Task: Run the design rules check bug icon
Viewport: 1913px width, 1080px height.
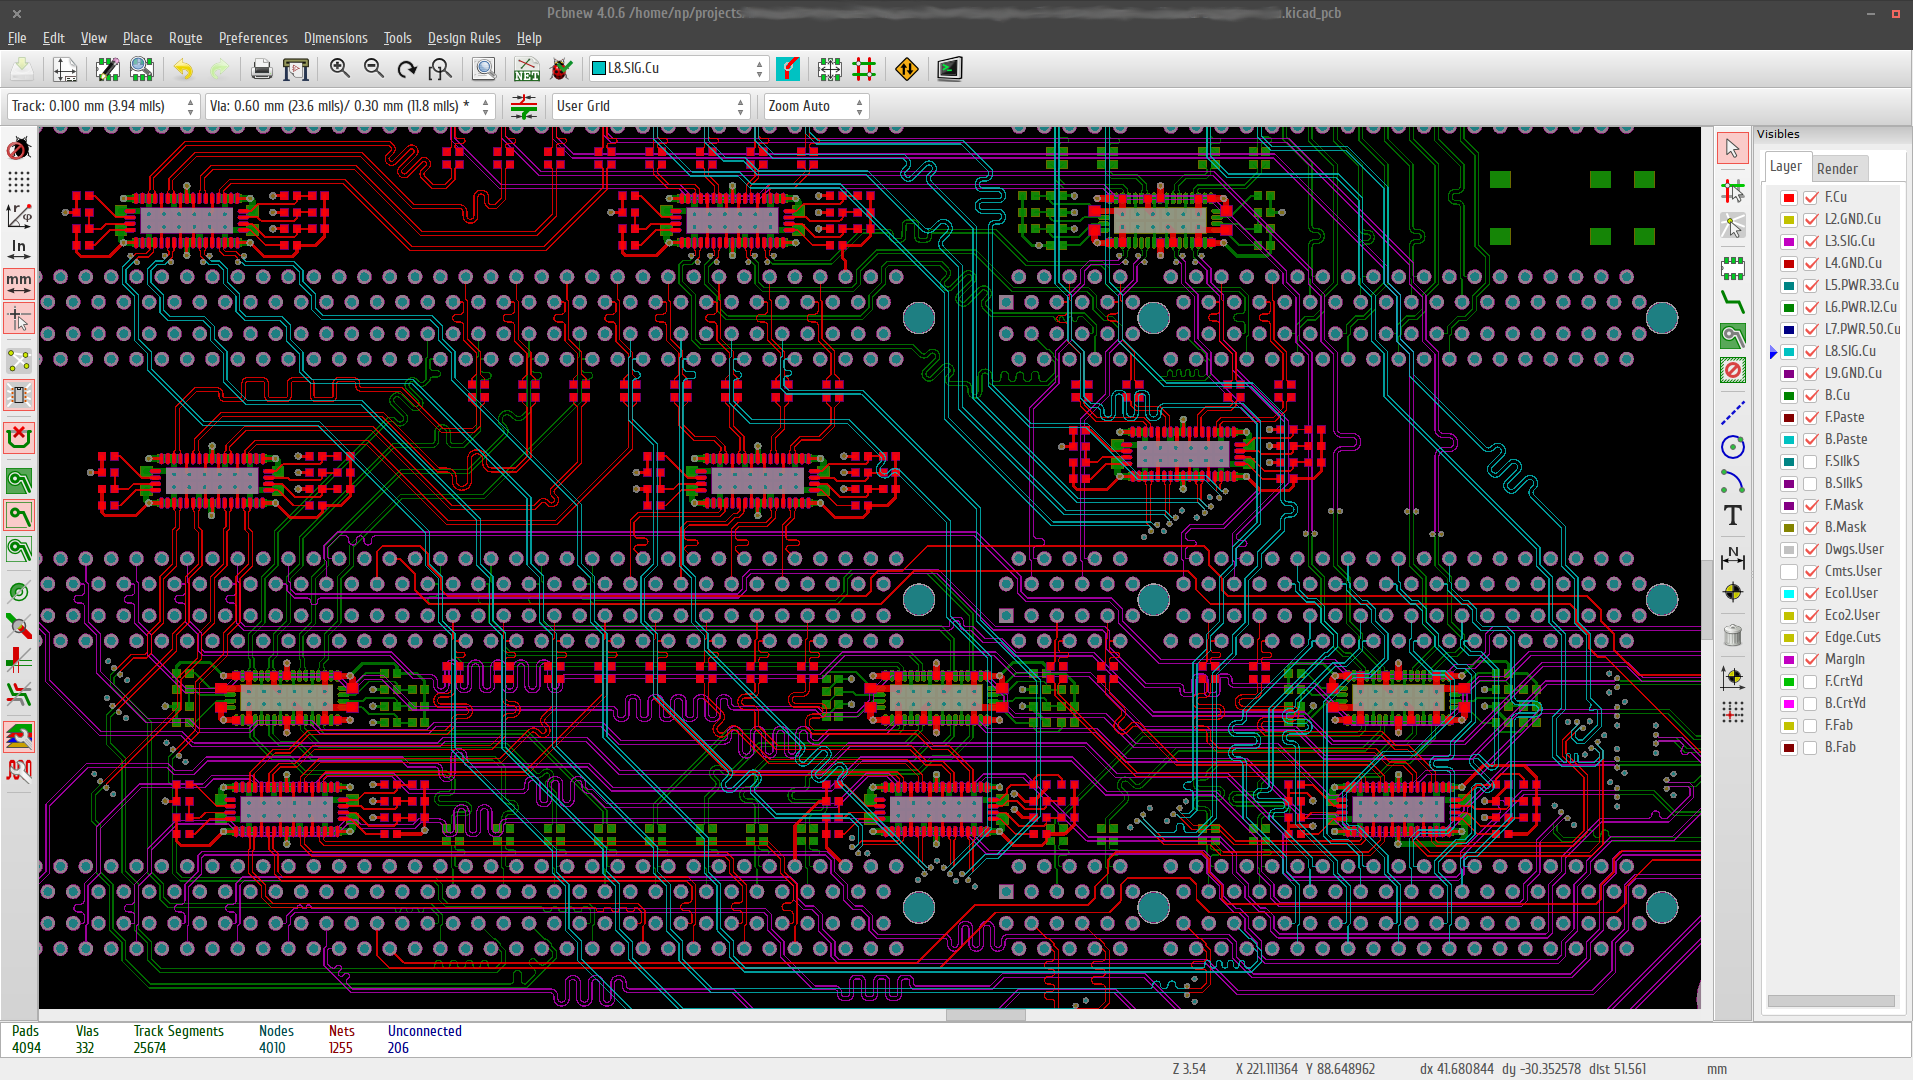Action: (x=562, y=69)
